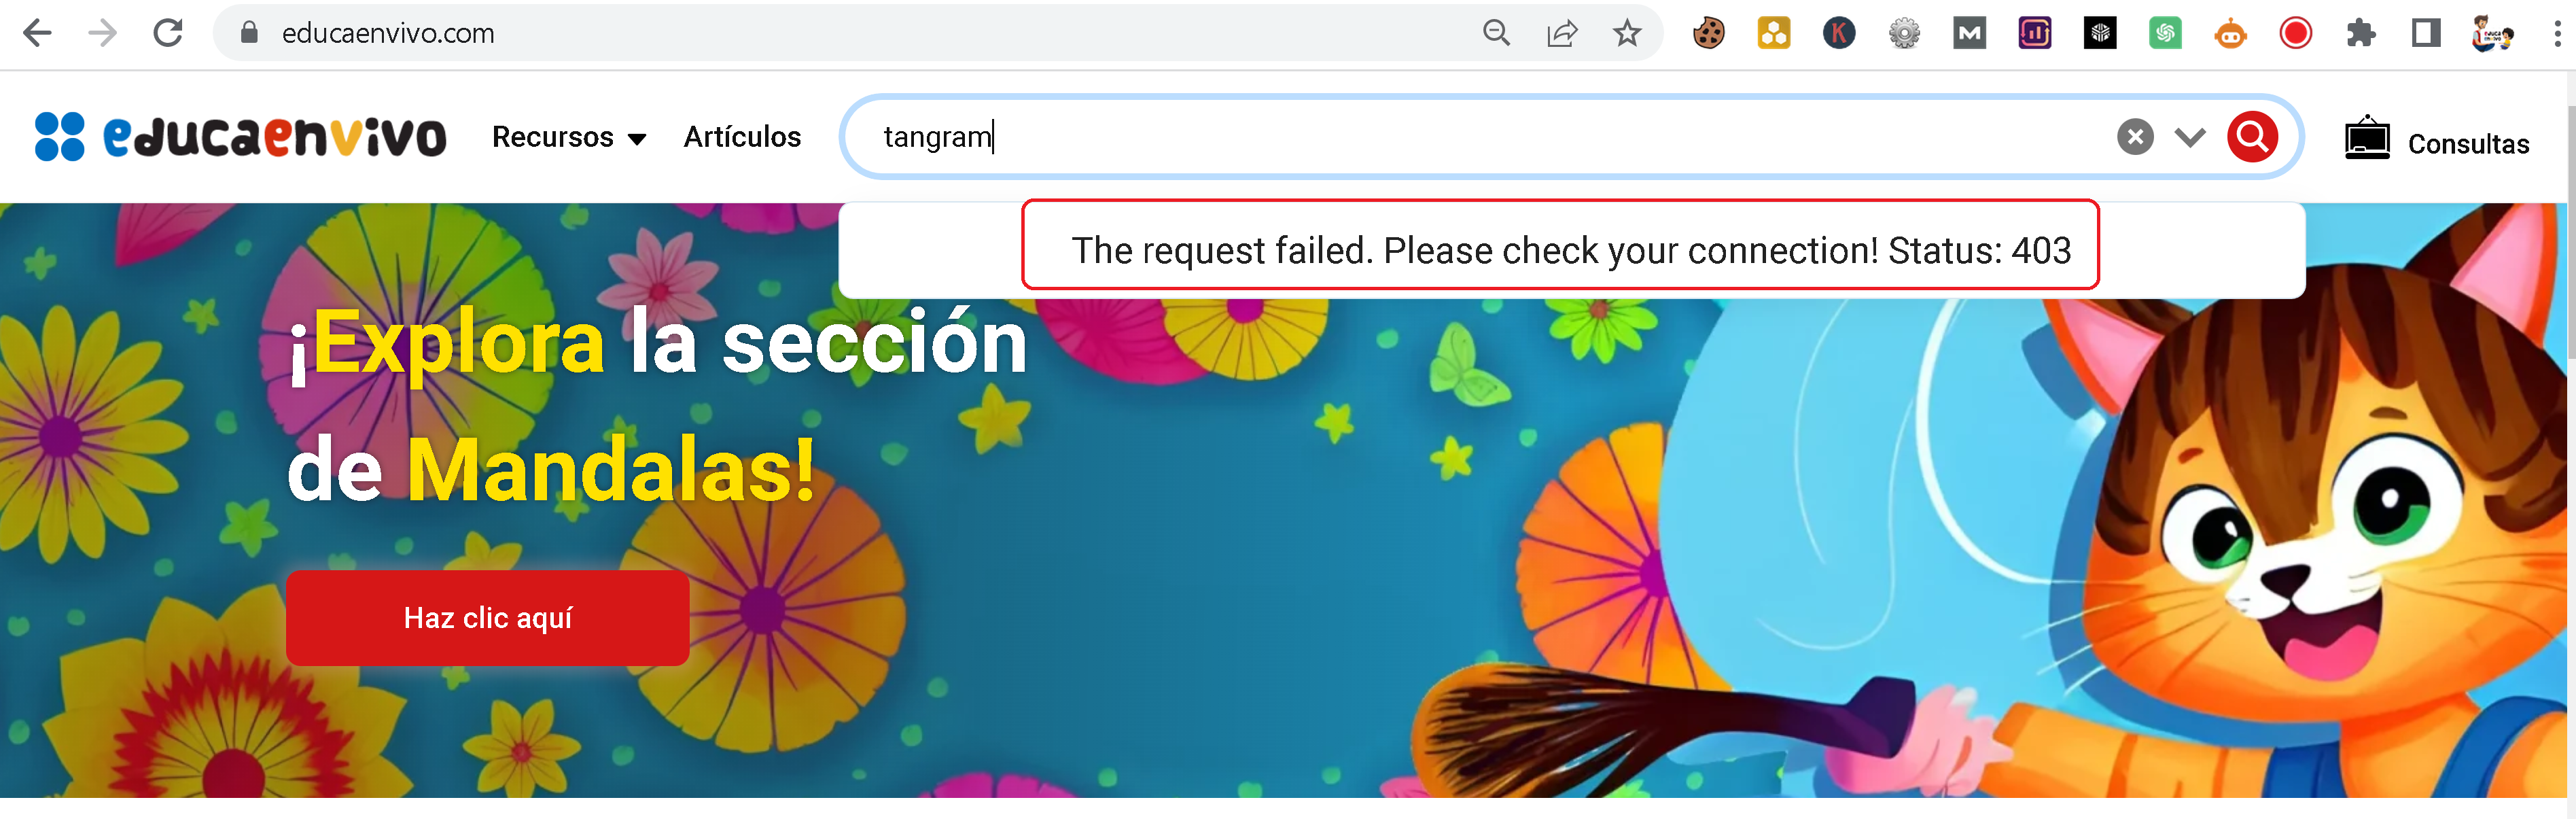Image resolution: width=2576 pixels, height=819 pixels.
Task: Open the Consultas link
Action: tap(2468, 144)
